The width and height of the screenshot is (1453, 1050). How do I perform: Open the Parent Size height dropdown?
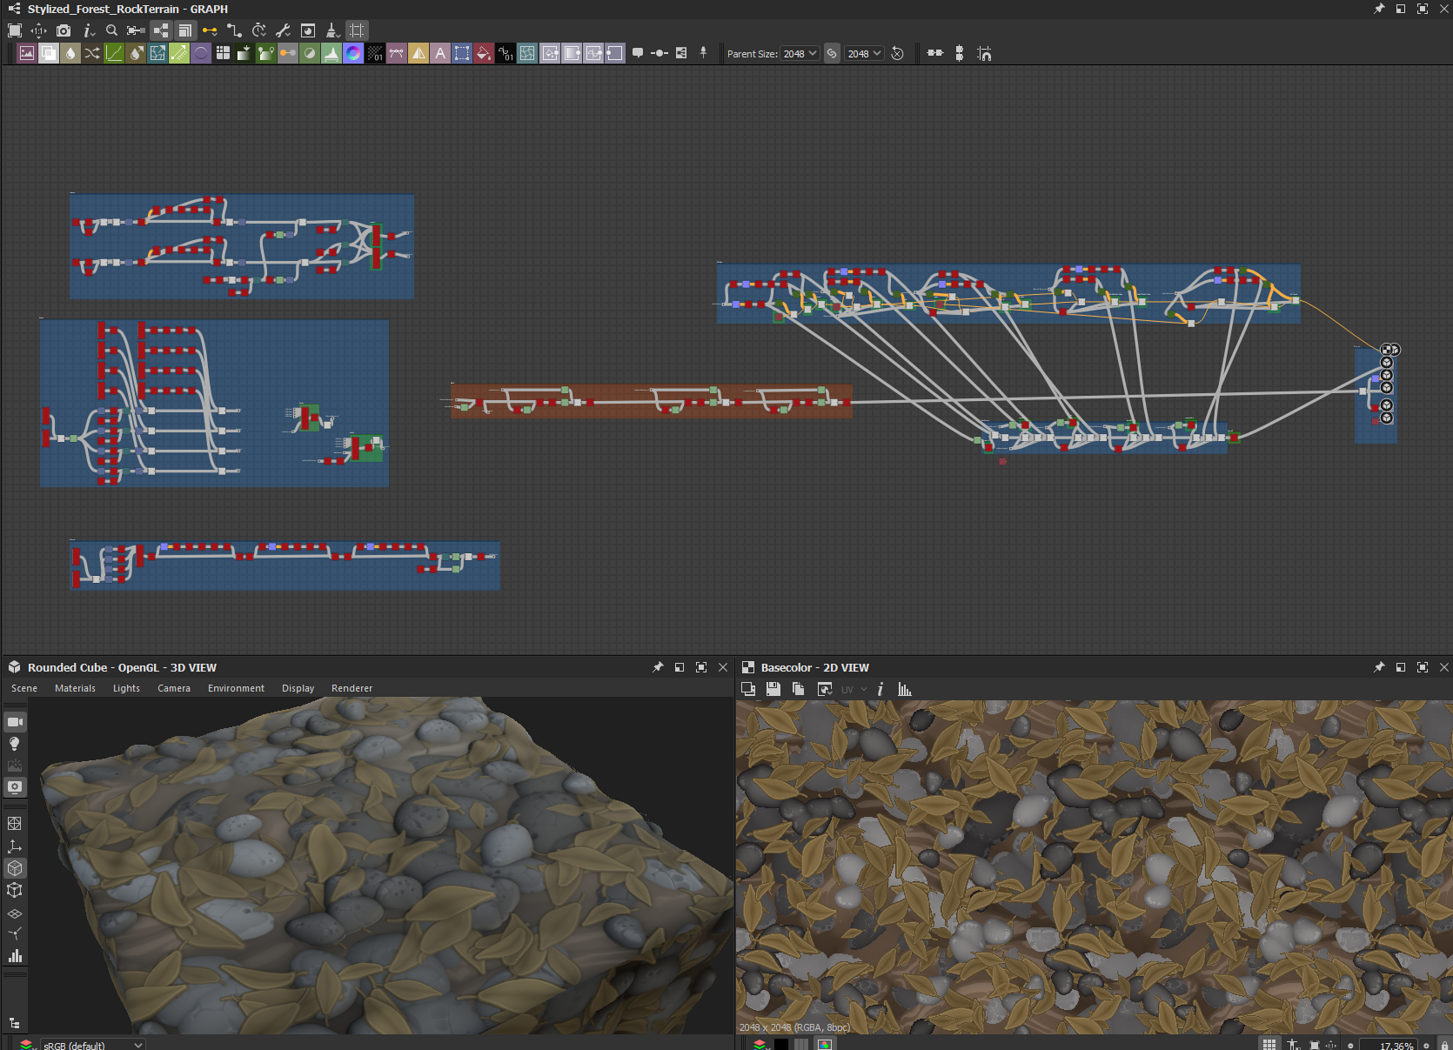tap(864, 54)
